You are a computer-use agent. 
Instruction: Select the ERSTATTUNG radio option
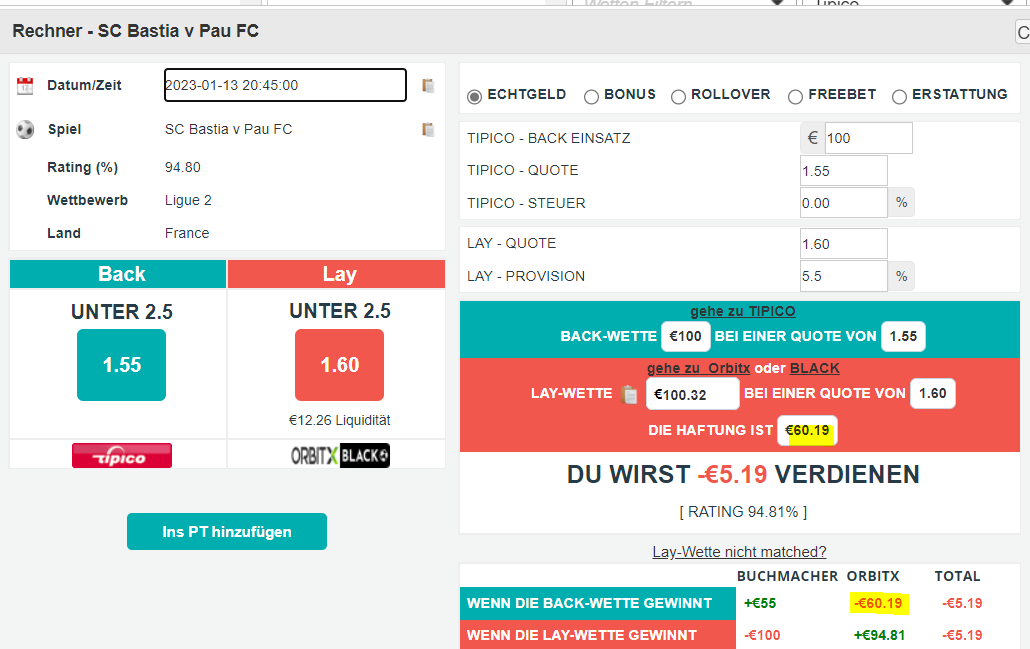pos(899,97)
